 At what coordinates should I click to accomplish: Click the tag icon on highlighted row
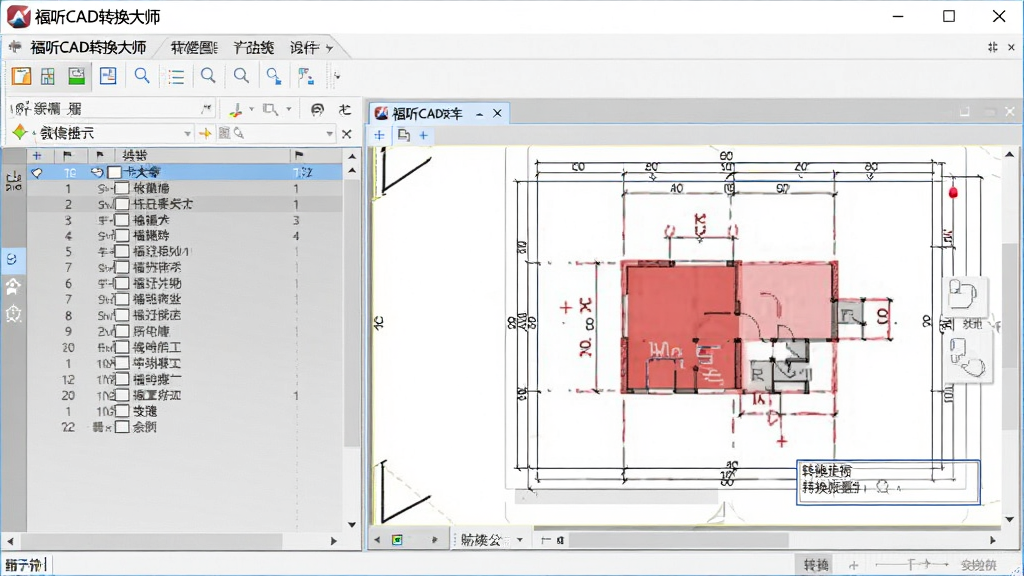37,172
